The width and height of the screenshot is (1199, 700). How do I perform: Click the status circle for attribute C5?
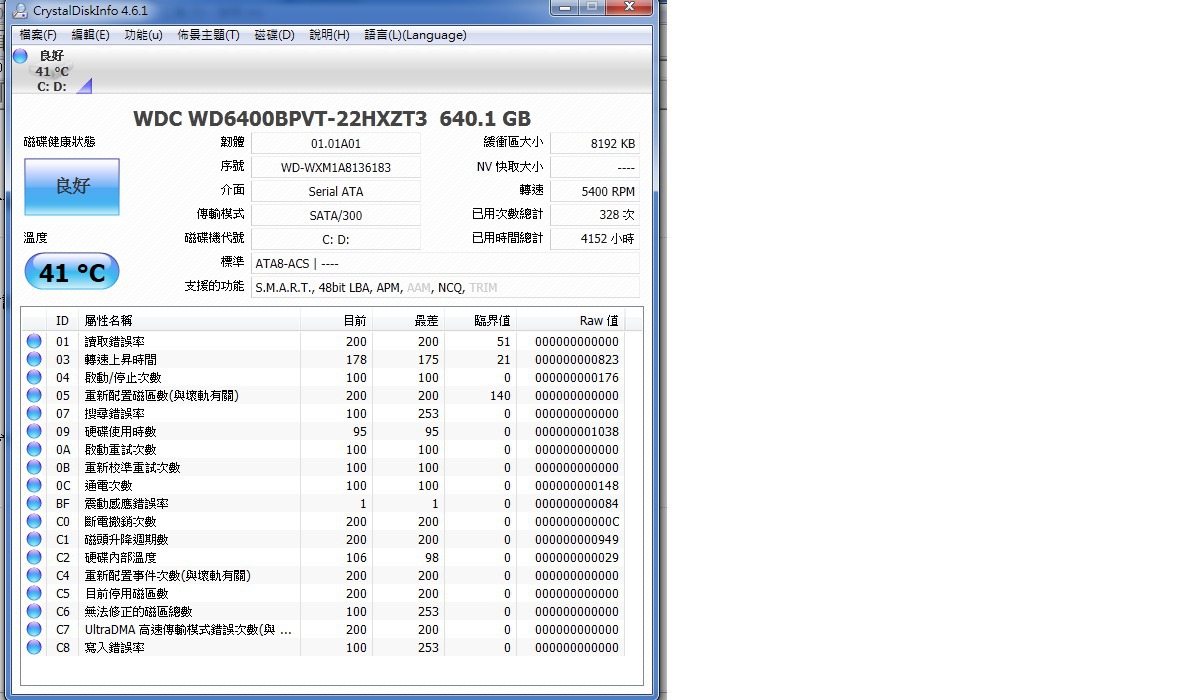pyautogui.click(x=34, y=593)
